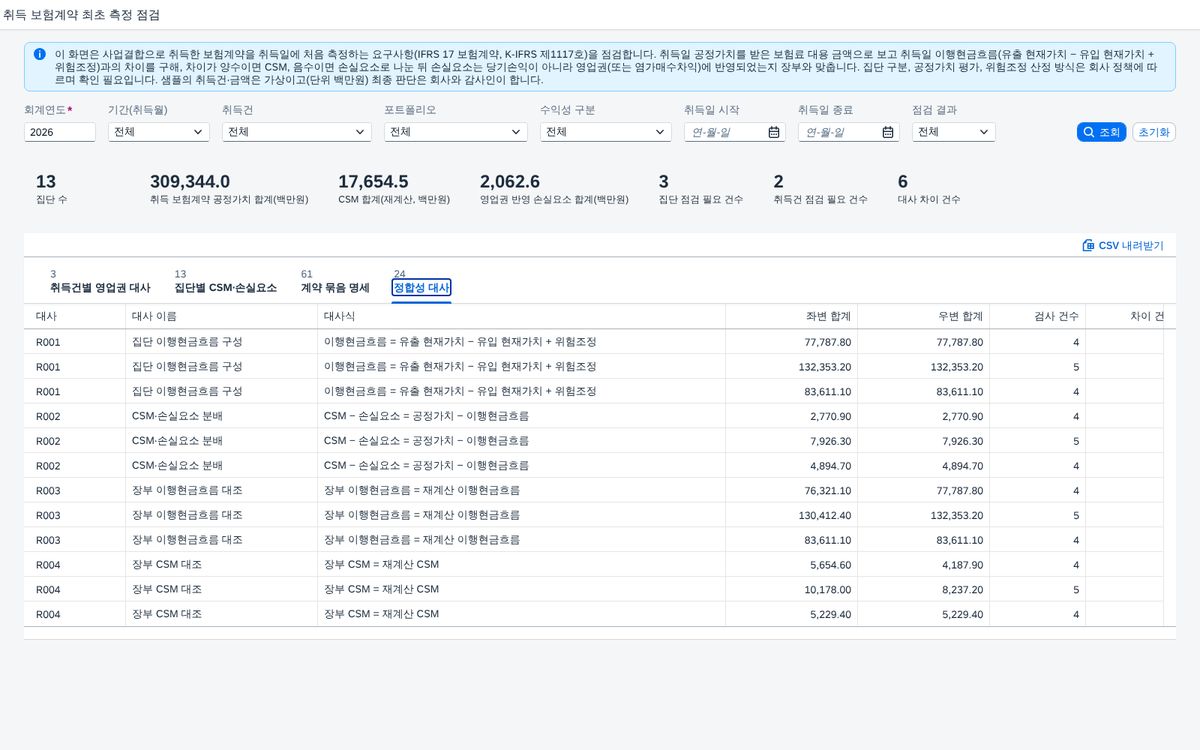Click the 대사 차이 건수 summary tile

929,189
